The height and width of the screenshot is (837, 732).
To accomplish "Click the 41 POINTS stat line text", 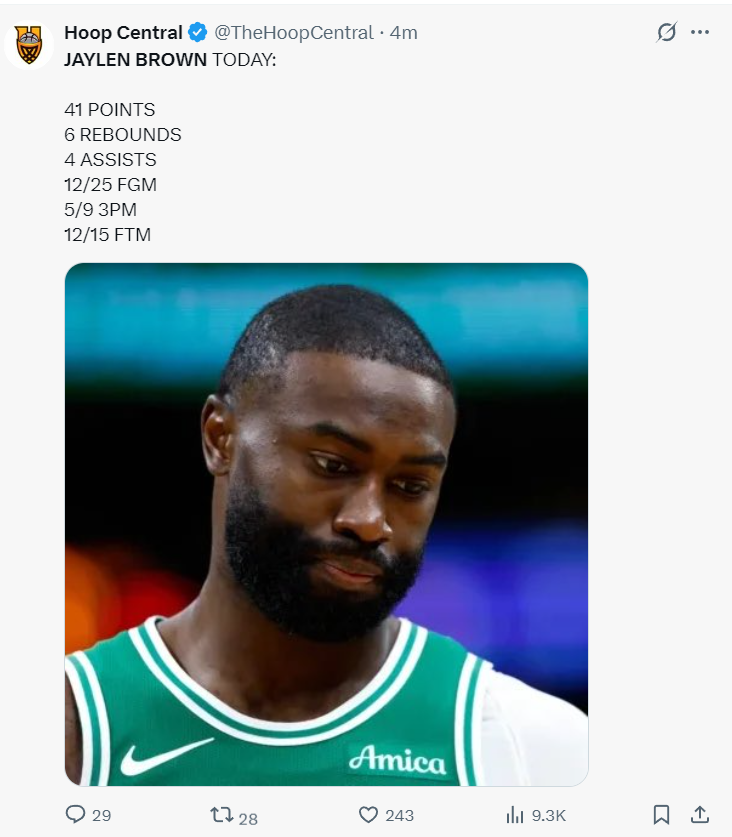I will (109, 109).
